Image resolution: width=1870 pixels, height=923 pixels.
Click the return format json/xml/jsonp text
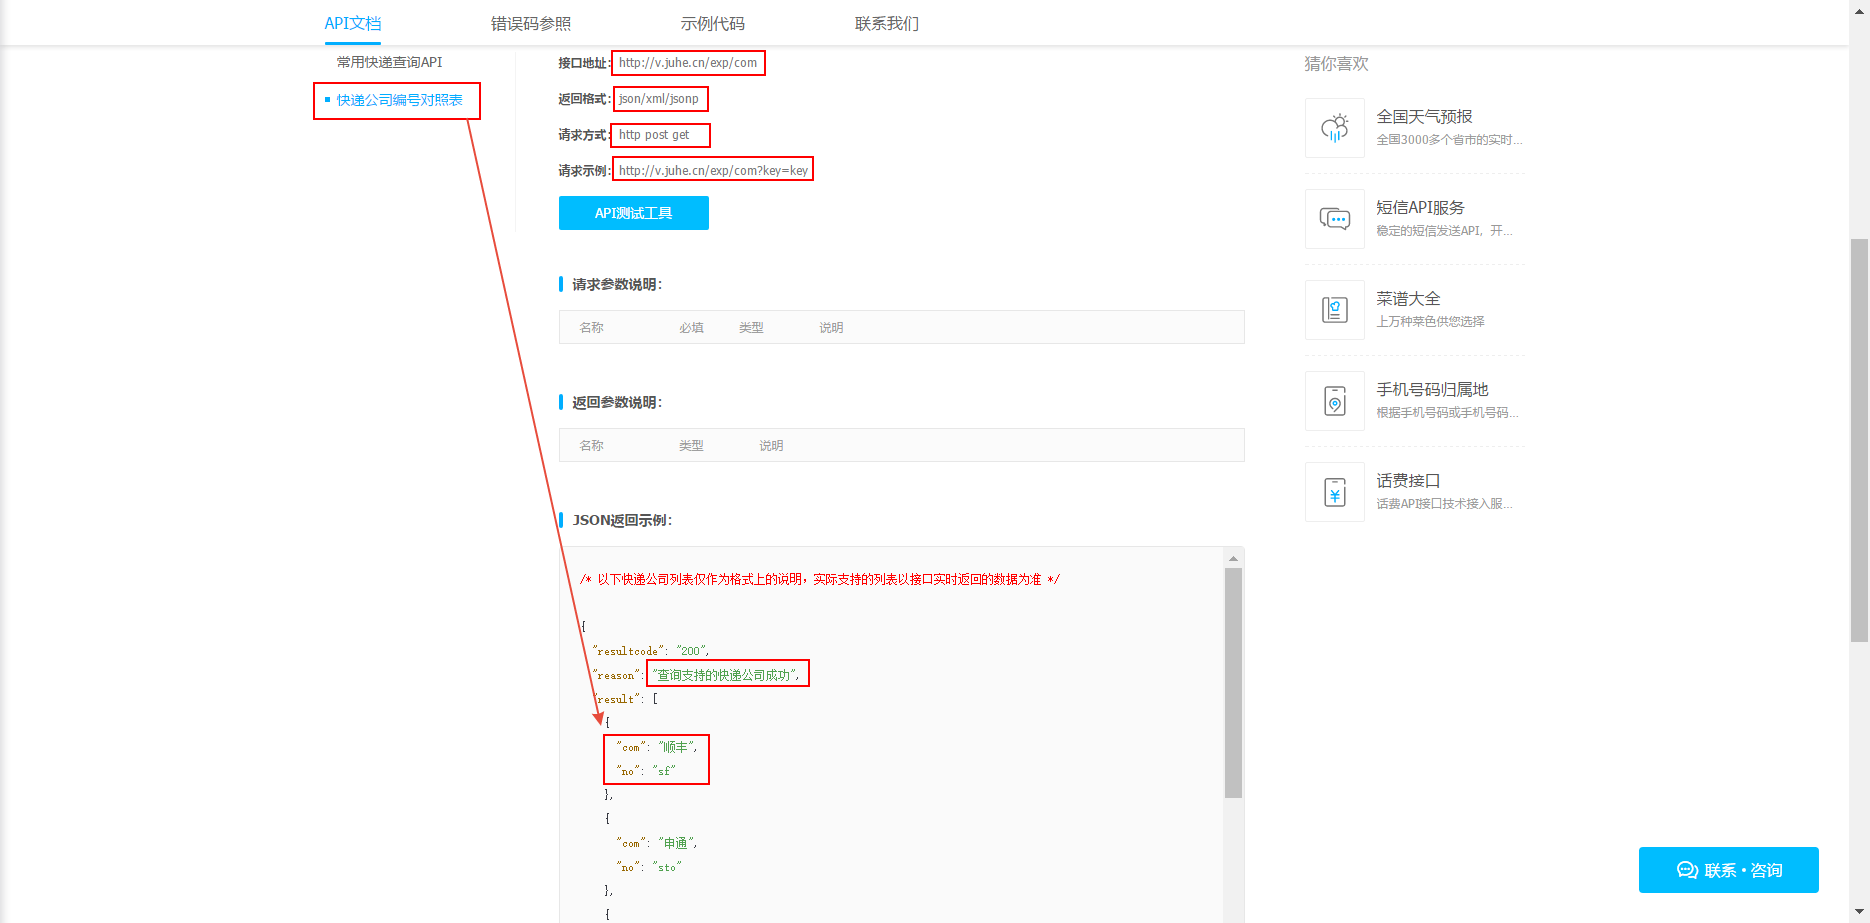(659, 99)
